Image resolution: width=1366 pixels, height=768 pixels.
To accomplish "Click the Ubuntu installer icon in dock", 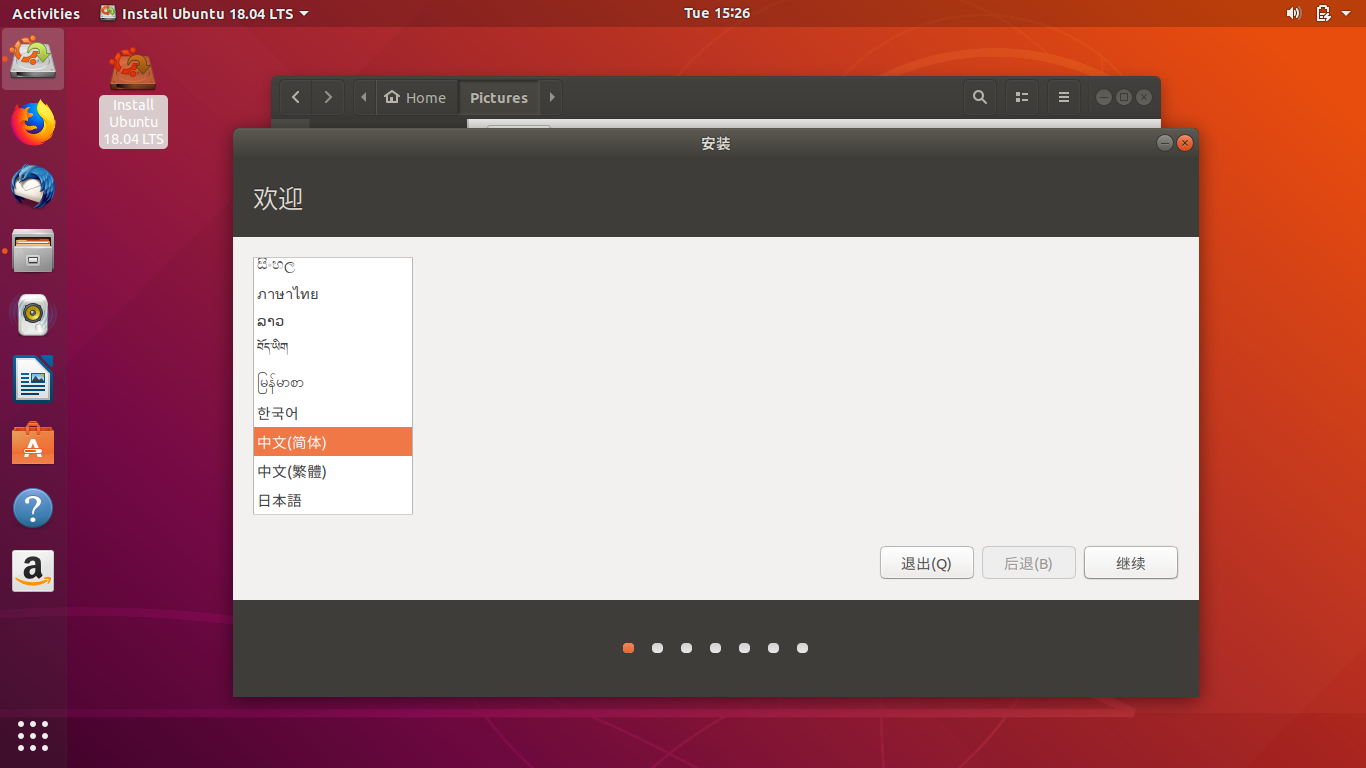I will pos(33,59).
